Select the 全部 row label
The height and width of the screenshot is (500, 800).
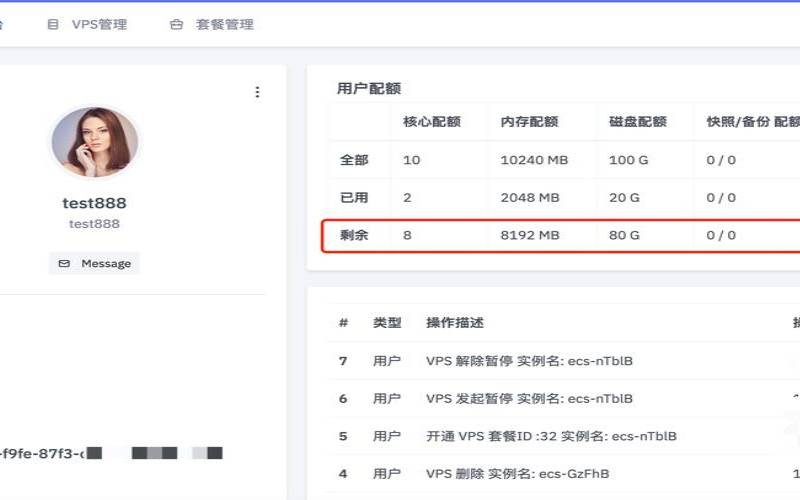pyautogui.click(x=355, y=160)
